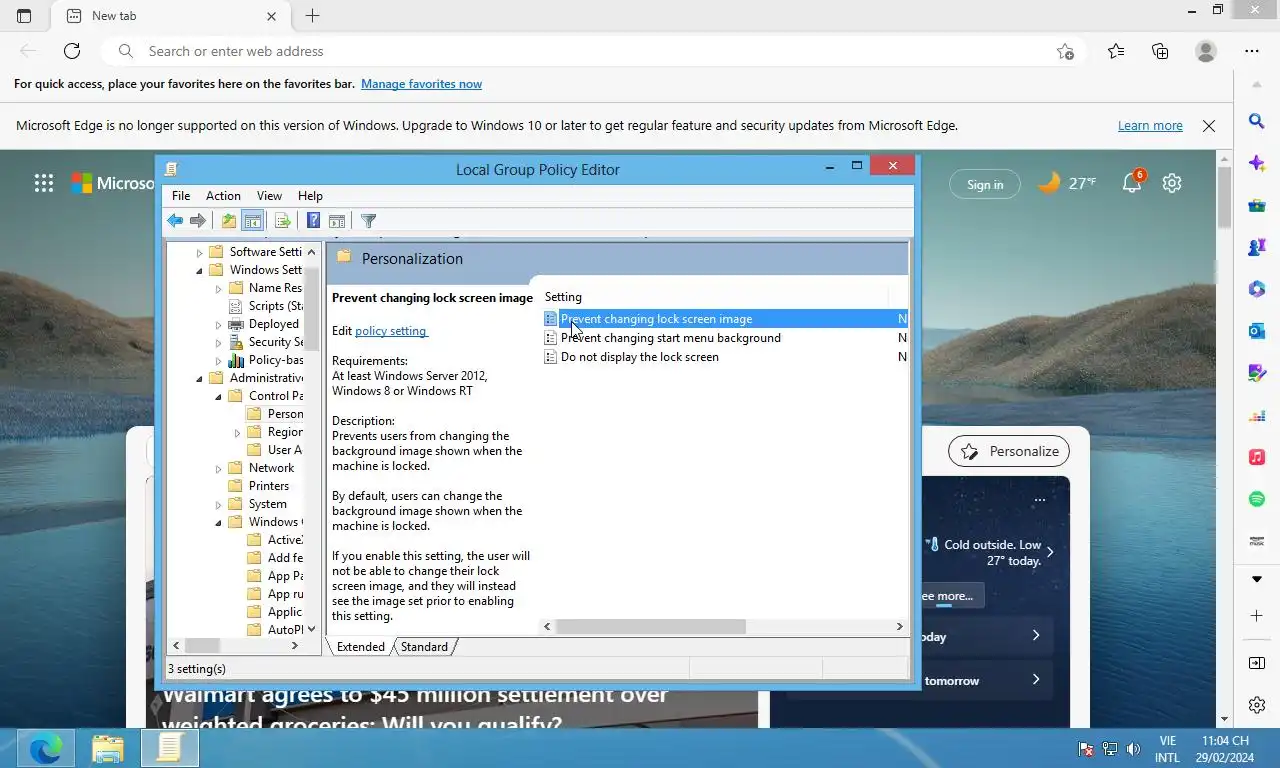
Task: Open Games chess icon in Edge sidebar
Action: click(1257, 247)
